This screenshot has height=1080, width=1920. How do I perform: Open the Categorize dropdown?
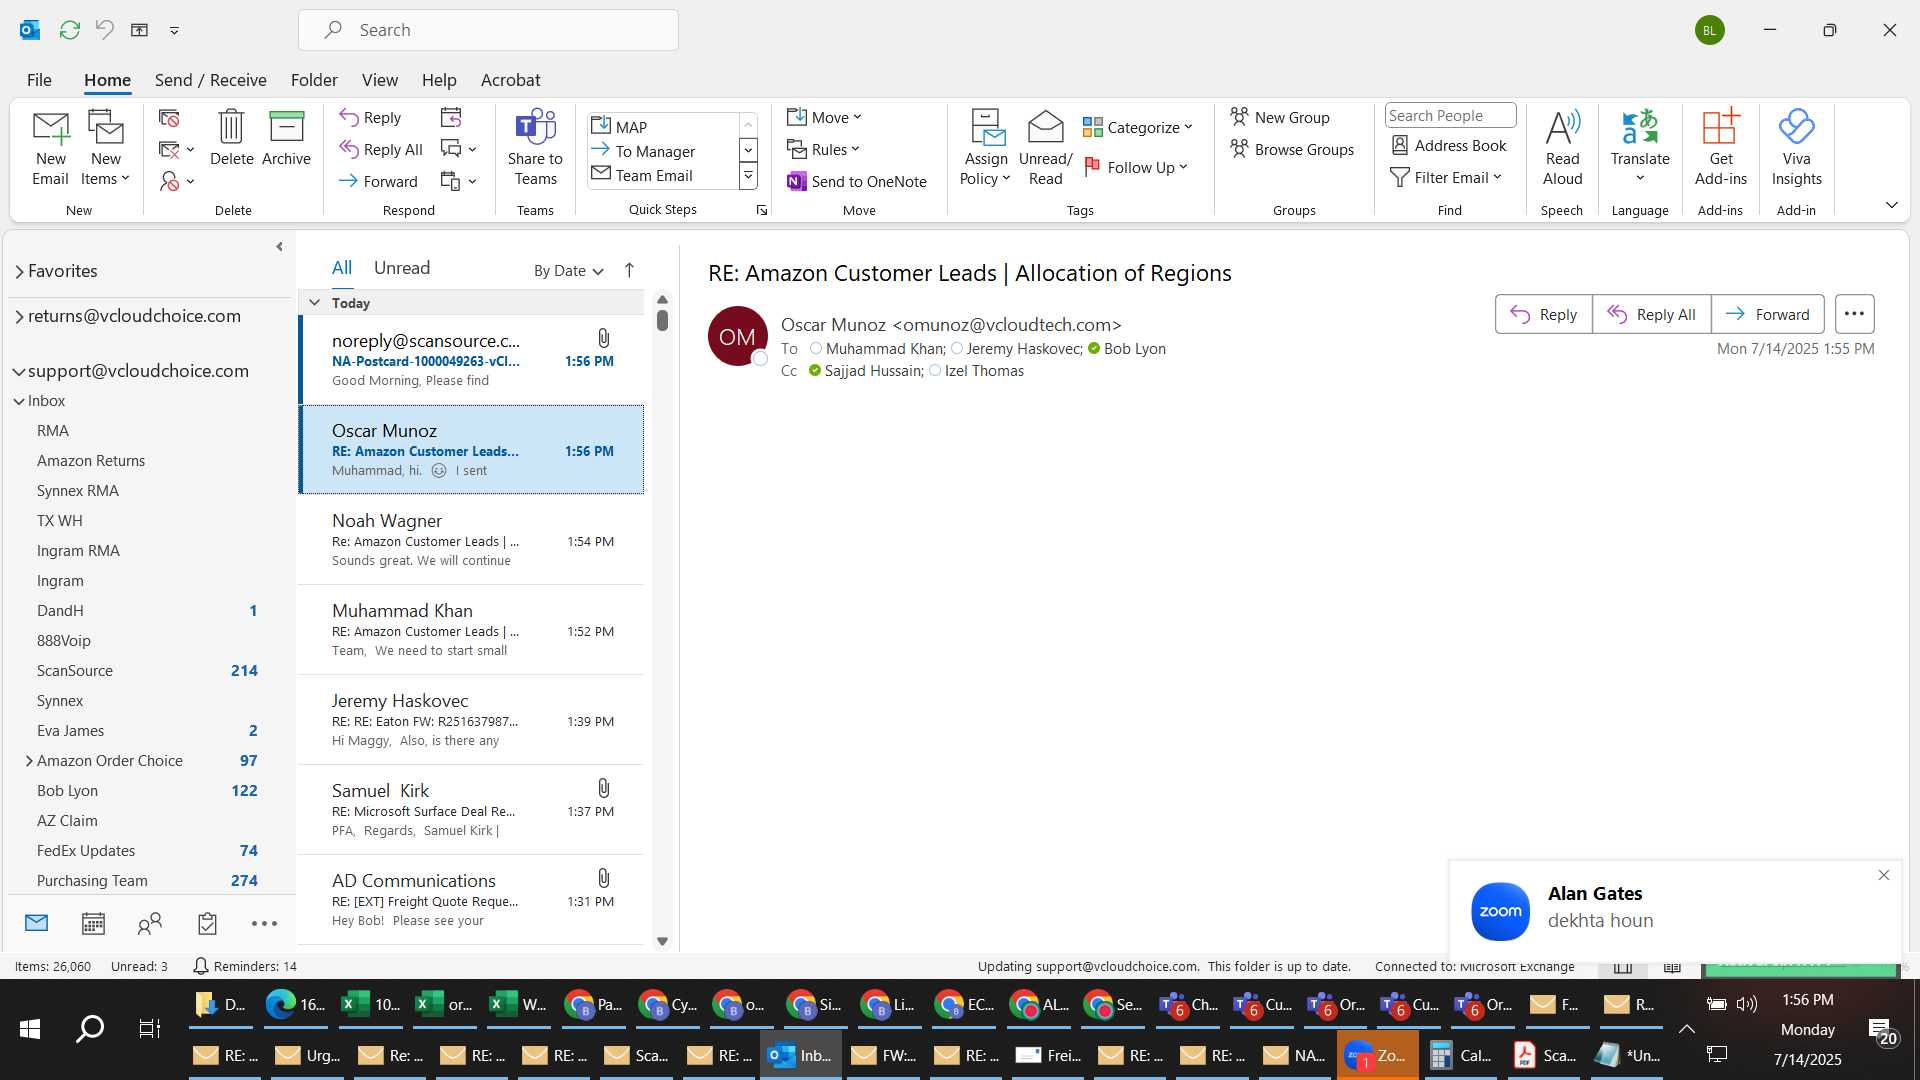pyautogui.click(x=1138, y=127)
